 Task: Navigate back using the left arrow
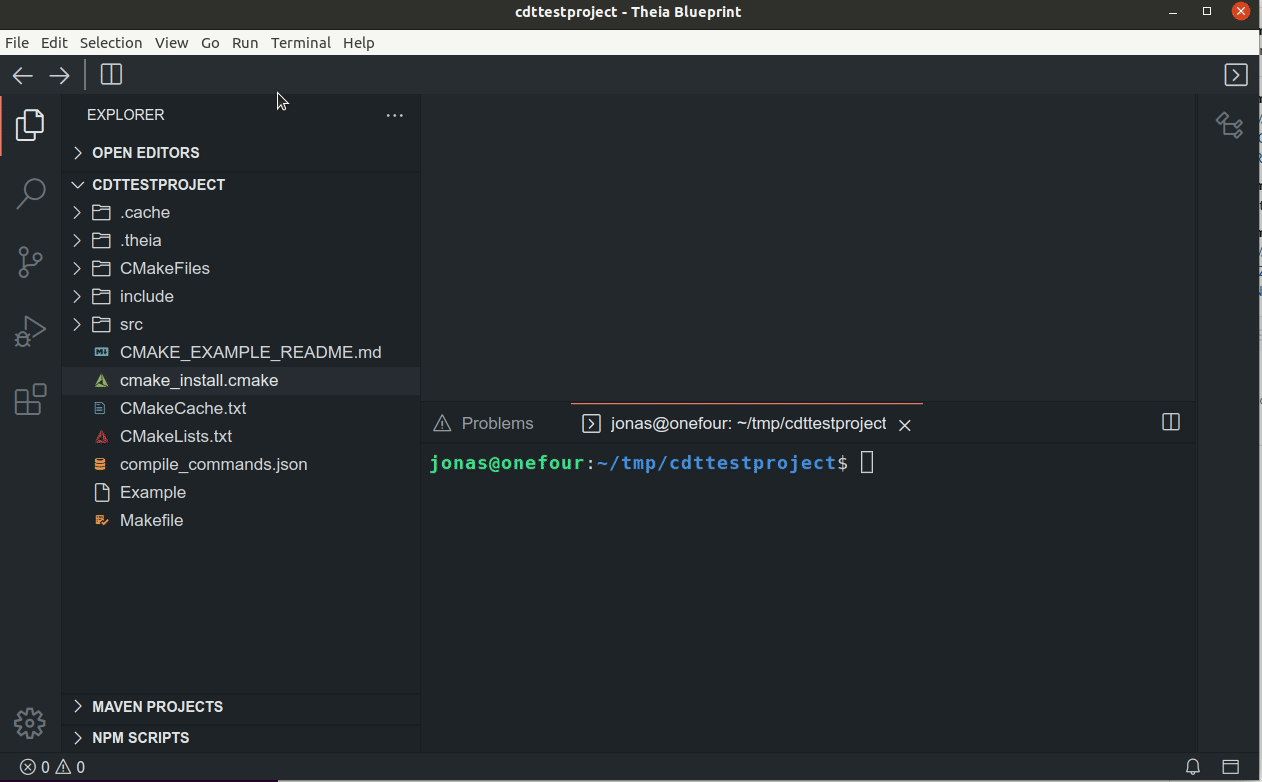pyautogui.click(x=22, y=75)
